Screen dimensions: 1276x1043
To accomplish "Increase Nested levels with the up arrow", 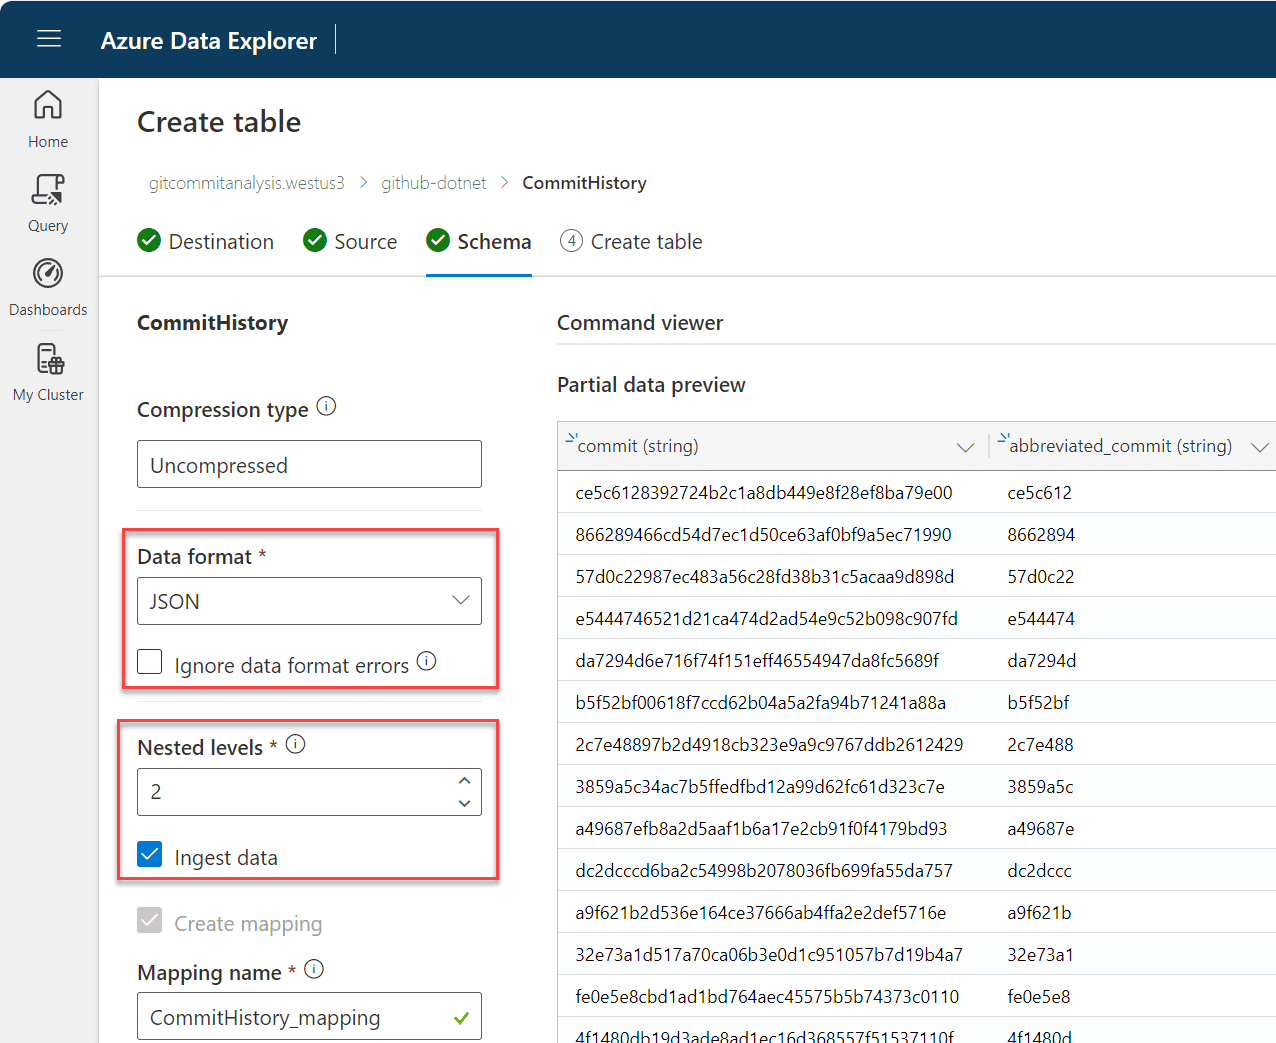I will 464,779.
